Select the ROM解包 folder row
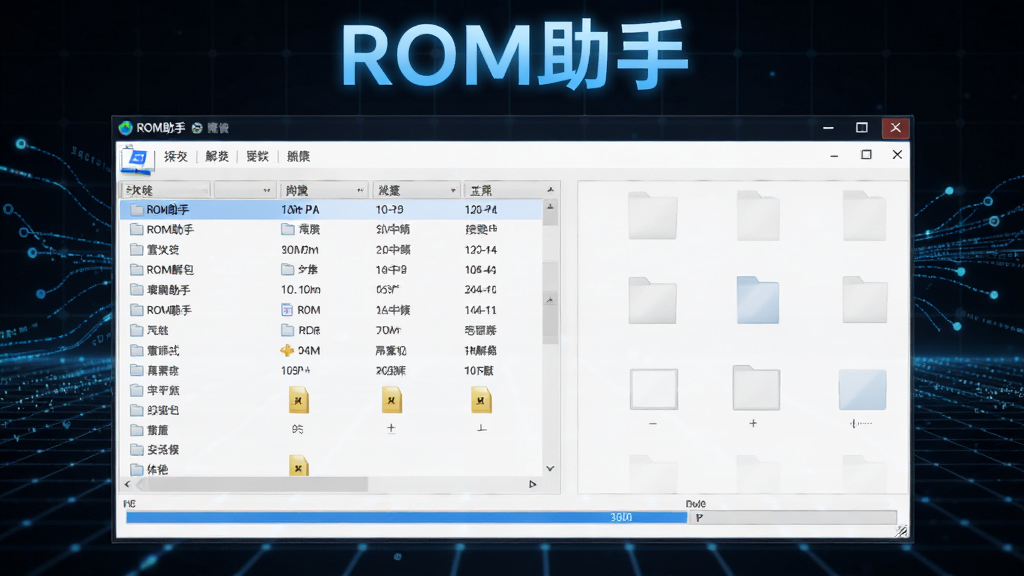 331,269
